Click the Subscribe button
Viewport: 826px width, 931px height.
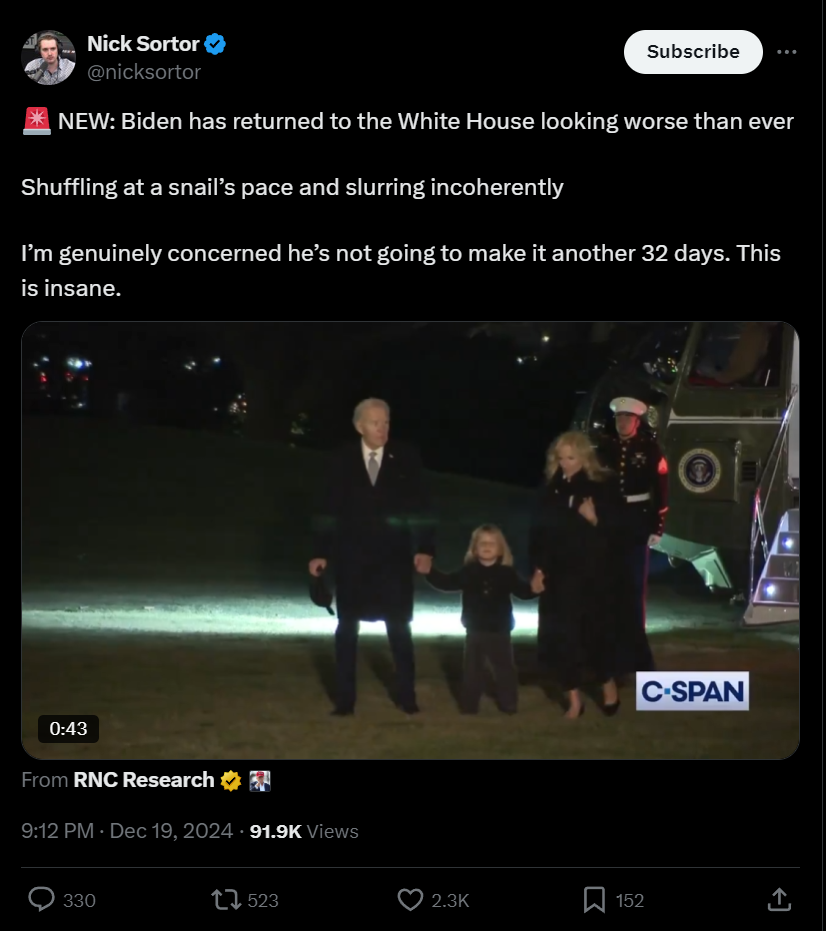tap(693, 52)
